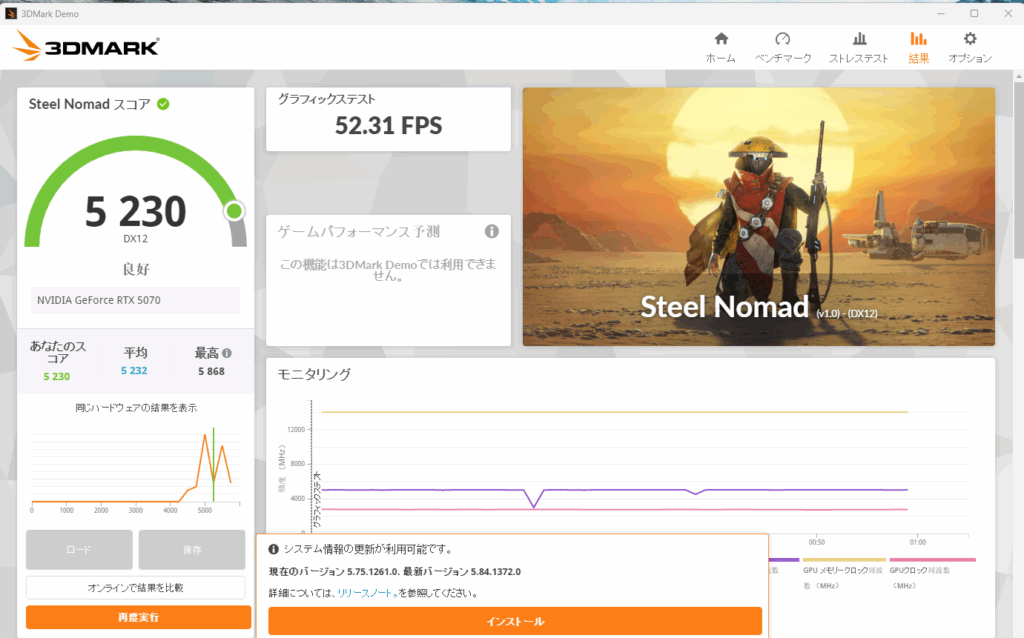Viewport: 1024px width, 638px height.
Task: Click the green validated score checkmark
Action: (163, 104)
